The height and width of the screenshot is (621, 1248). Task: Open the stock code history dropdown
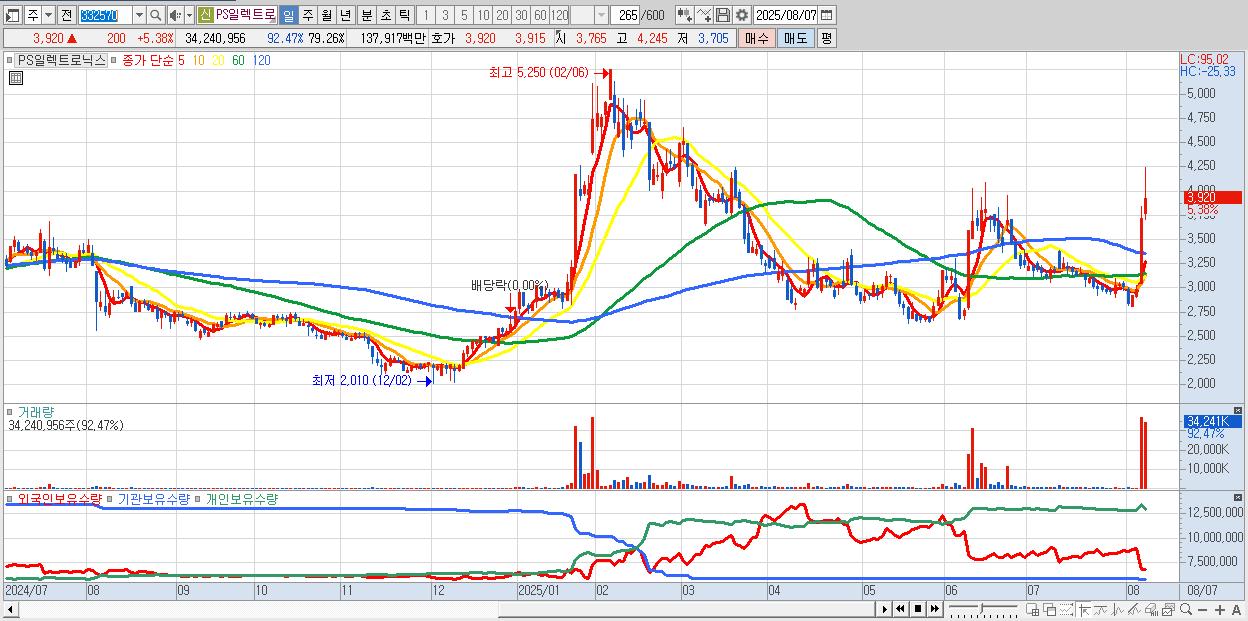pos(139,15)
